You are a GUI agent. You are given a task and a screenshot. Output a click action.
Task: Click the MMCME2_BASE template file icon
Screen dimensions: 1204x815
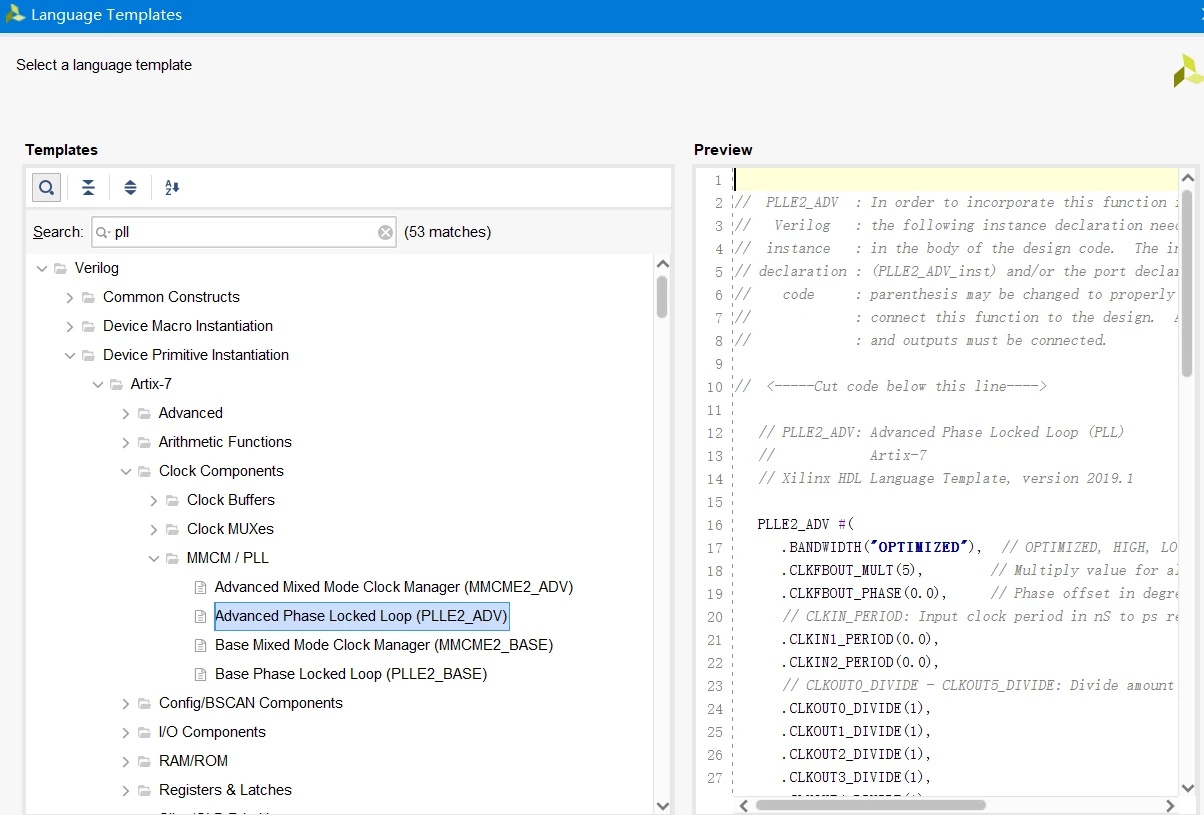pyautogui.click(x=200, y=645)
